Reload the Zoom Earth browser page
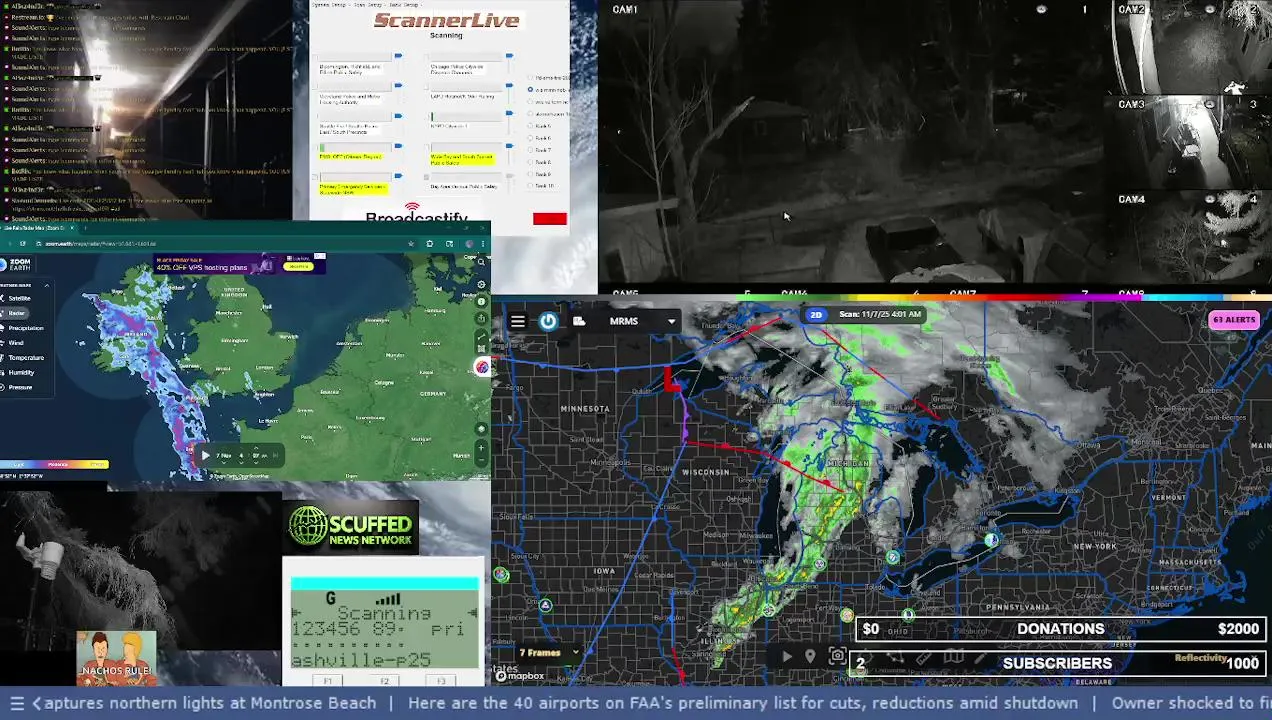Image resolution: width=1272 pixels, height=720 pixels. (x=23, y=244)
